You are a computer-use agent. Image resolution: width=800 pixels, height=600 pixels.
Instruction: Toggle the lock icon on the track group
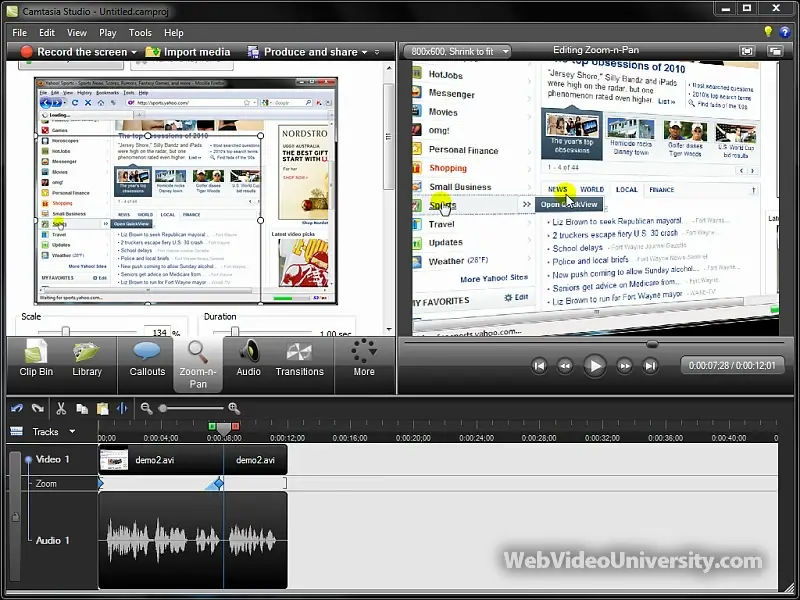15,516
